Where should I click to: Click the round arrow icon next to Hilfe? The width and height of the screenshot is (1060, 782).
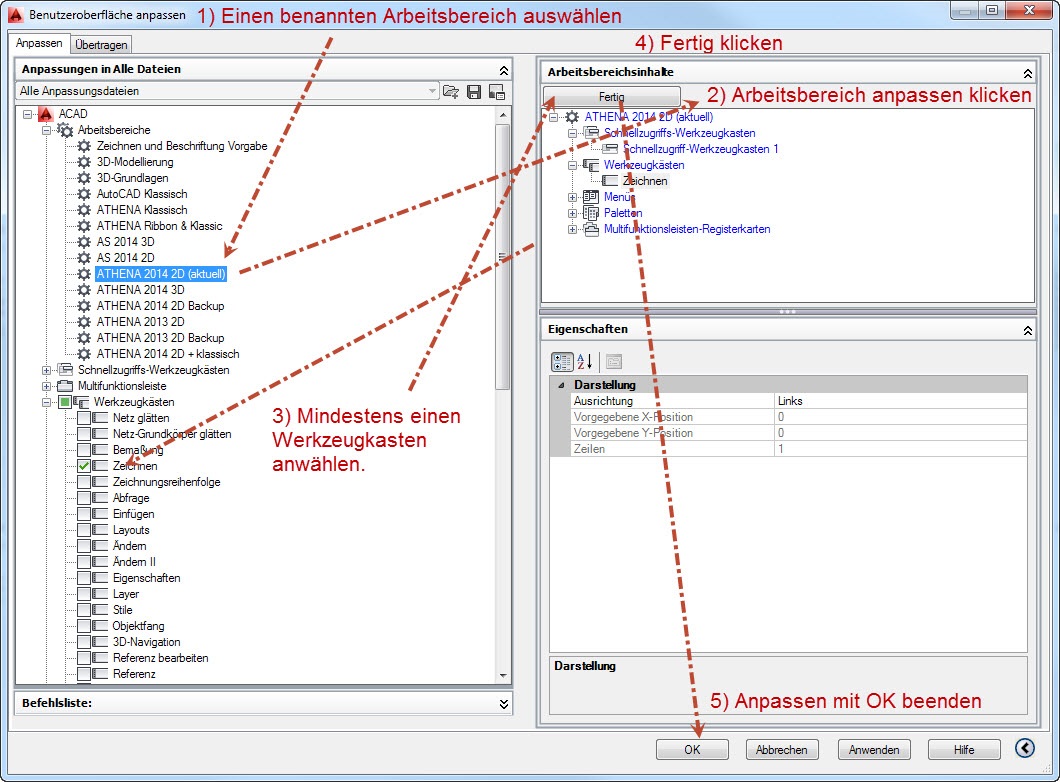(1025, 749)
